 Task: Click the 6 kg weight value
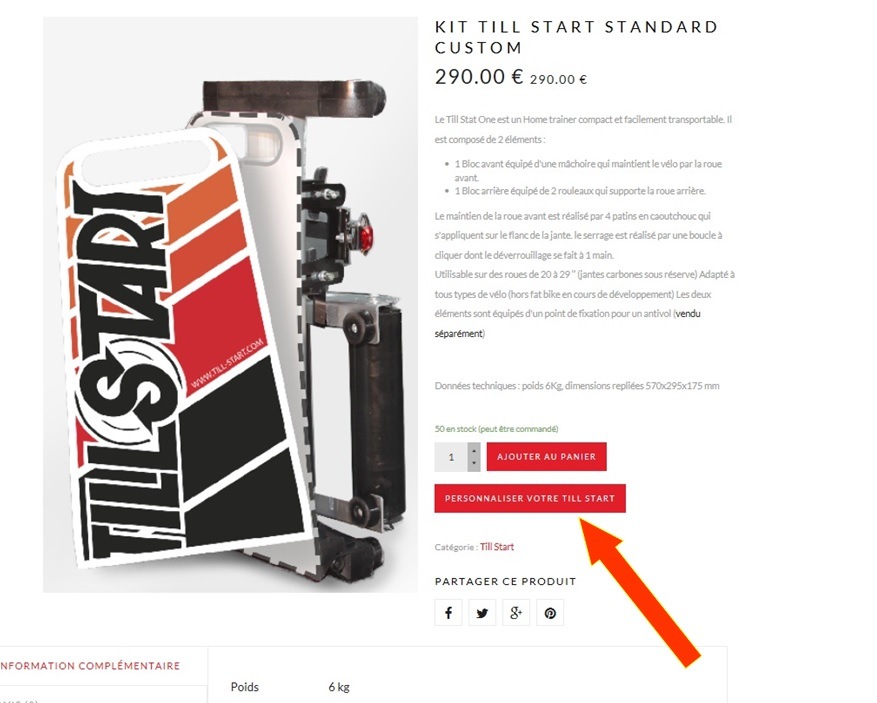[339, 687]
